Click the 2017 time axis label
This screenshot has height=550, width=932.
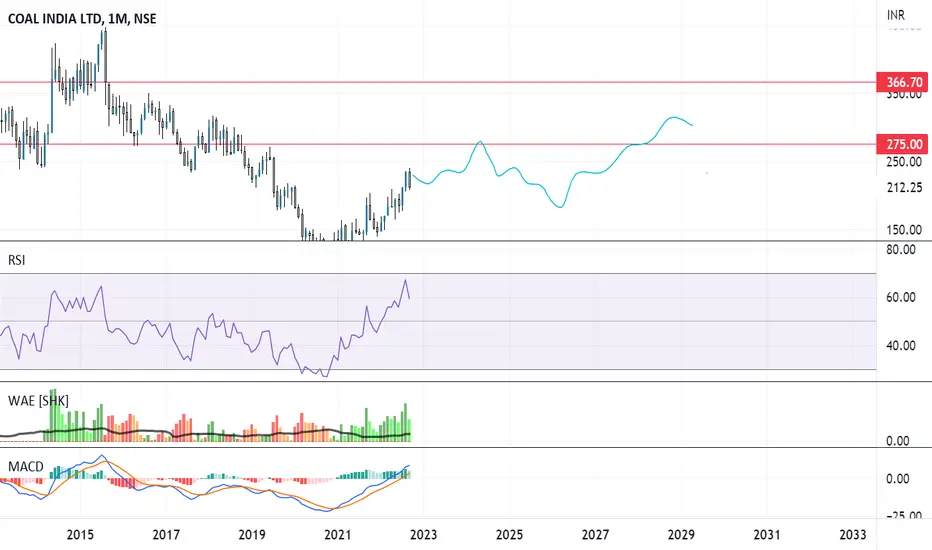[166, 535]
